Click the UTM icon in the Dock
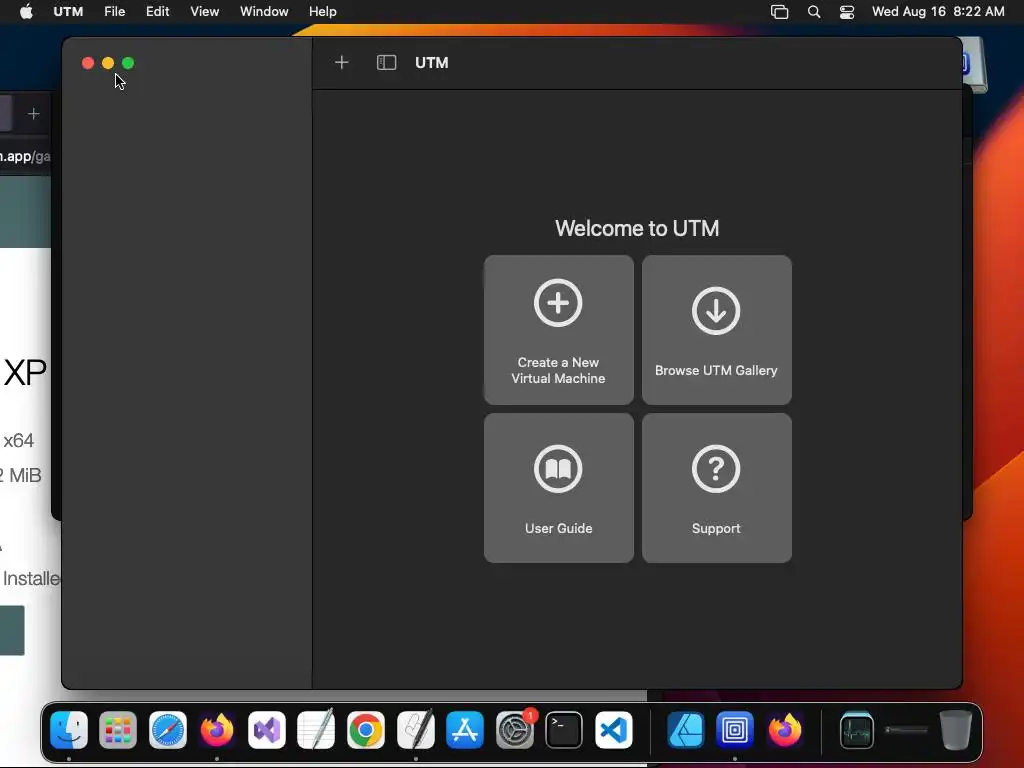The width and height of the screenshot is (1024, 768). [x=735, y=729]
